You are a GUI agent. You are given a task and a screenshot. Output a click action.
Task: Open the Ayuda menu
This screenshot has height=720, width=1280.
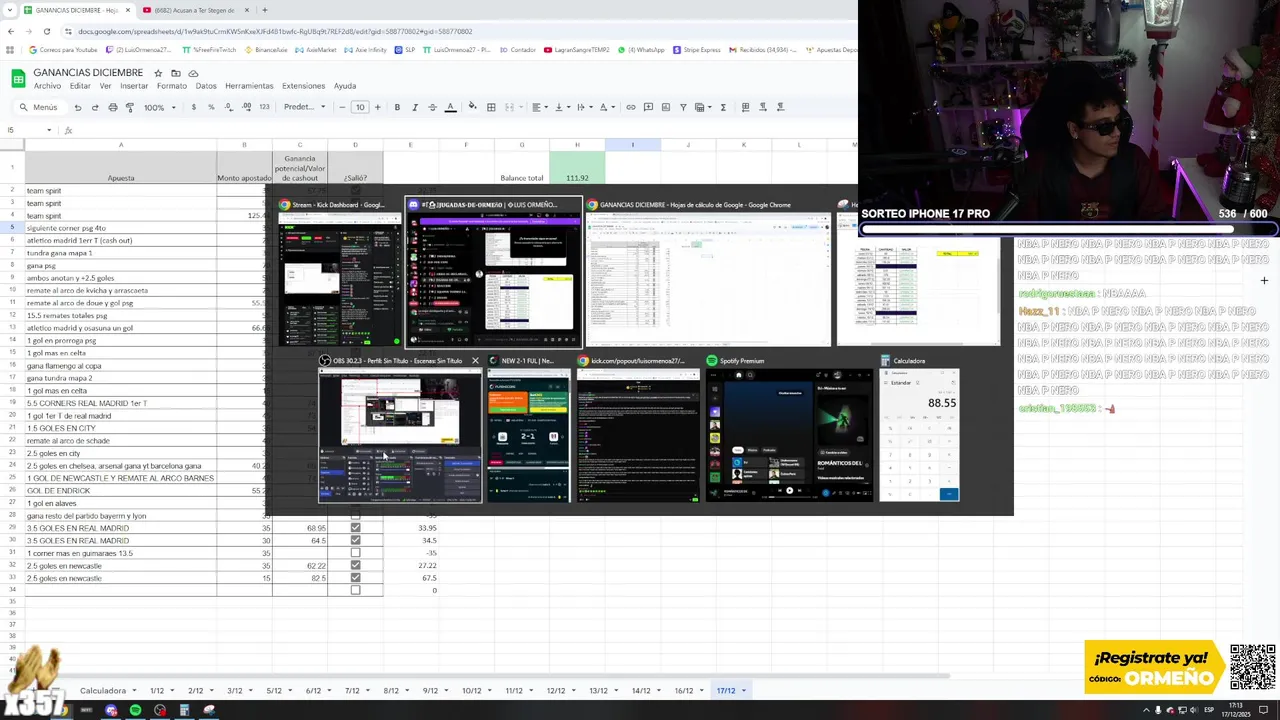click(345, 86)
